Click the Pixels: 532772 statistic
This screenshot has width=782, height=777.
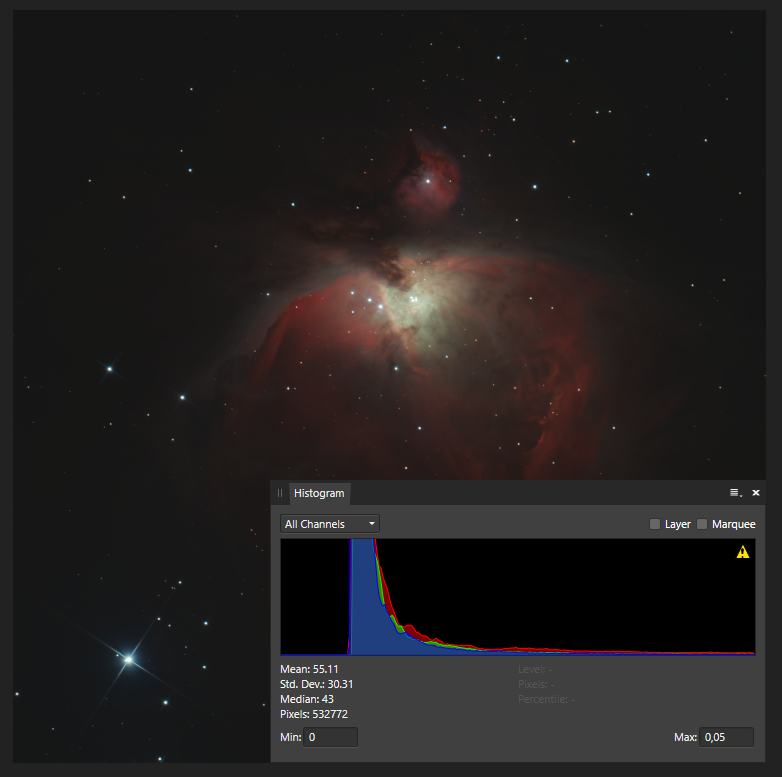pos(314,714)
